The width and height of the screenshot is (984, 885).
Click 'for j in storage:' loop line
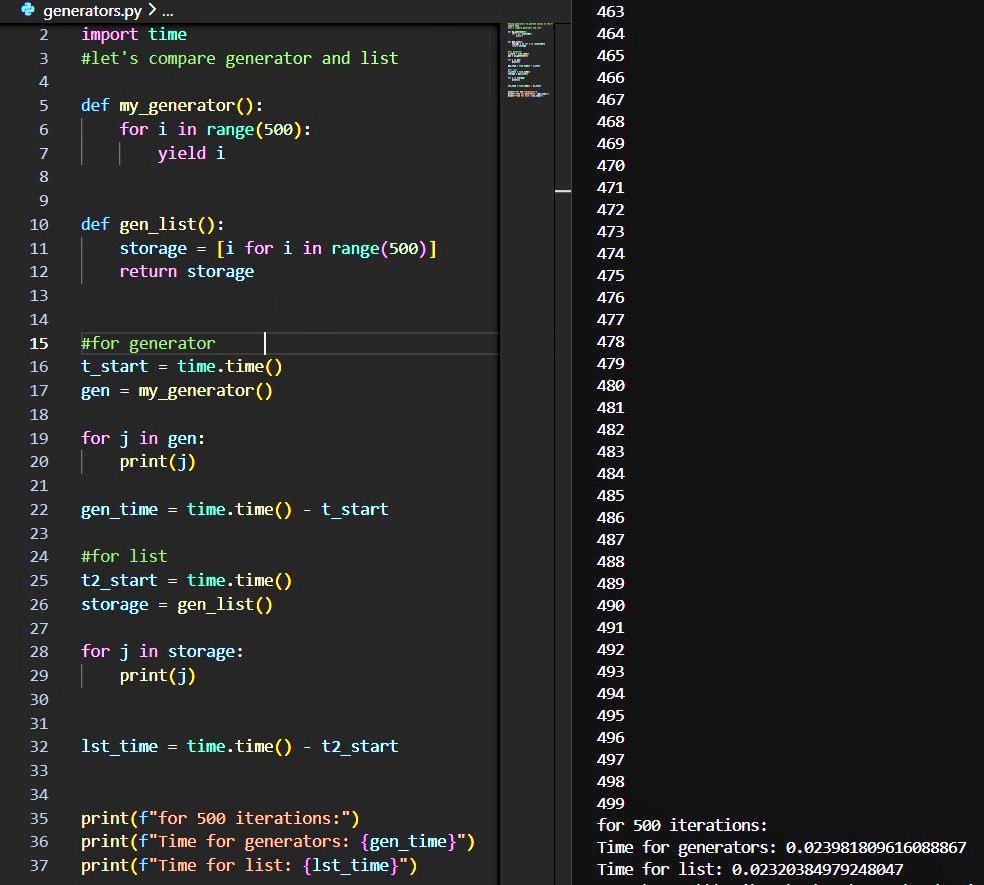pyautogui.click(x=162, y=652)
